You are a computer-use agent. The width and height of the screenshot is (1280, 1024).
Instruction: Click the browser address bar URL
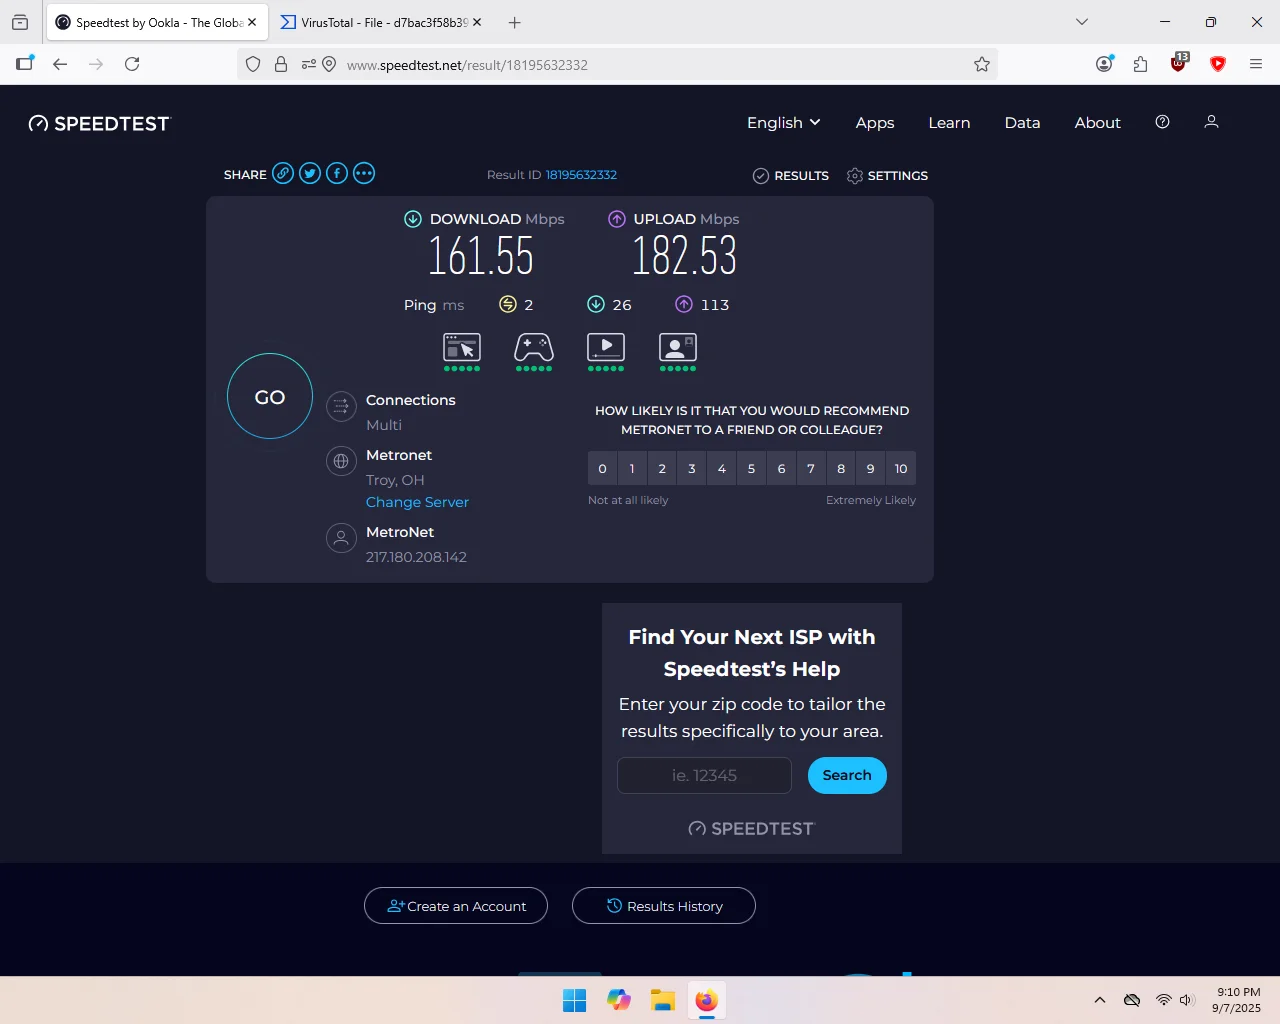pos(467,65)
